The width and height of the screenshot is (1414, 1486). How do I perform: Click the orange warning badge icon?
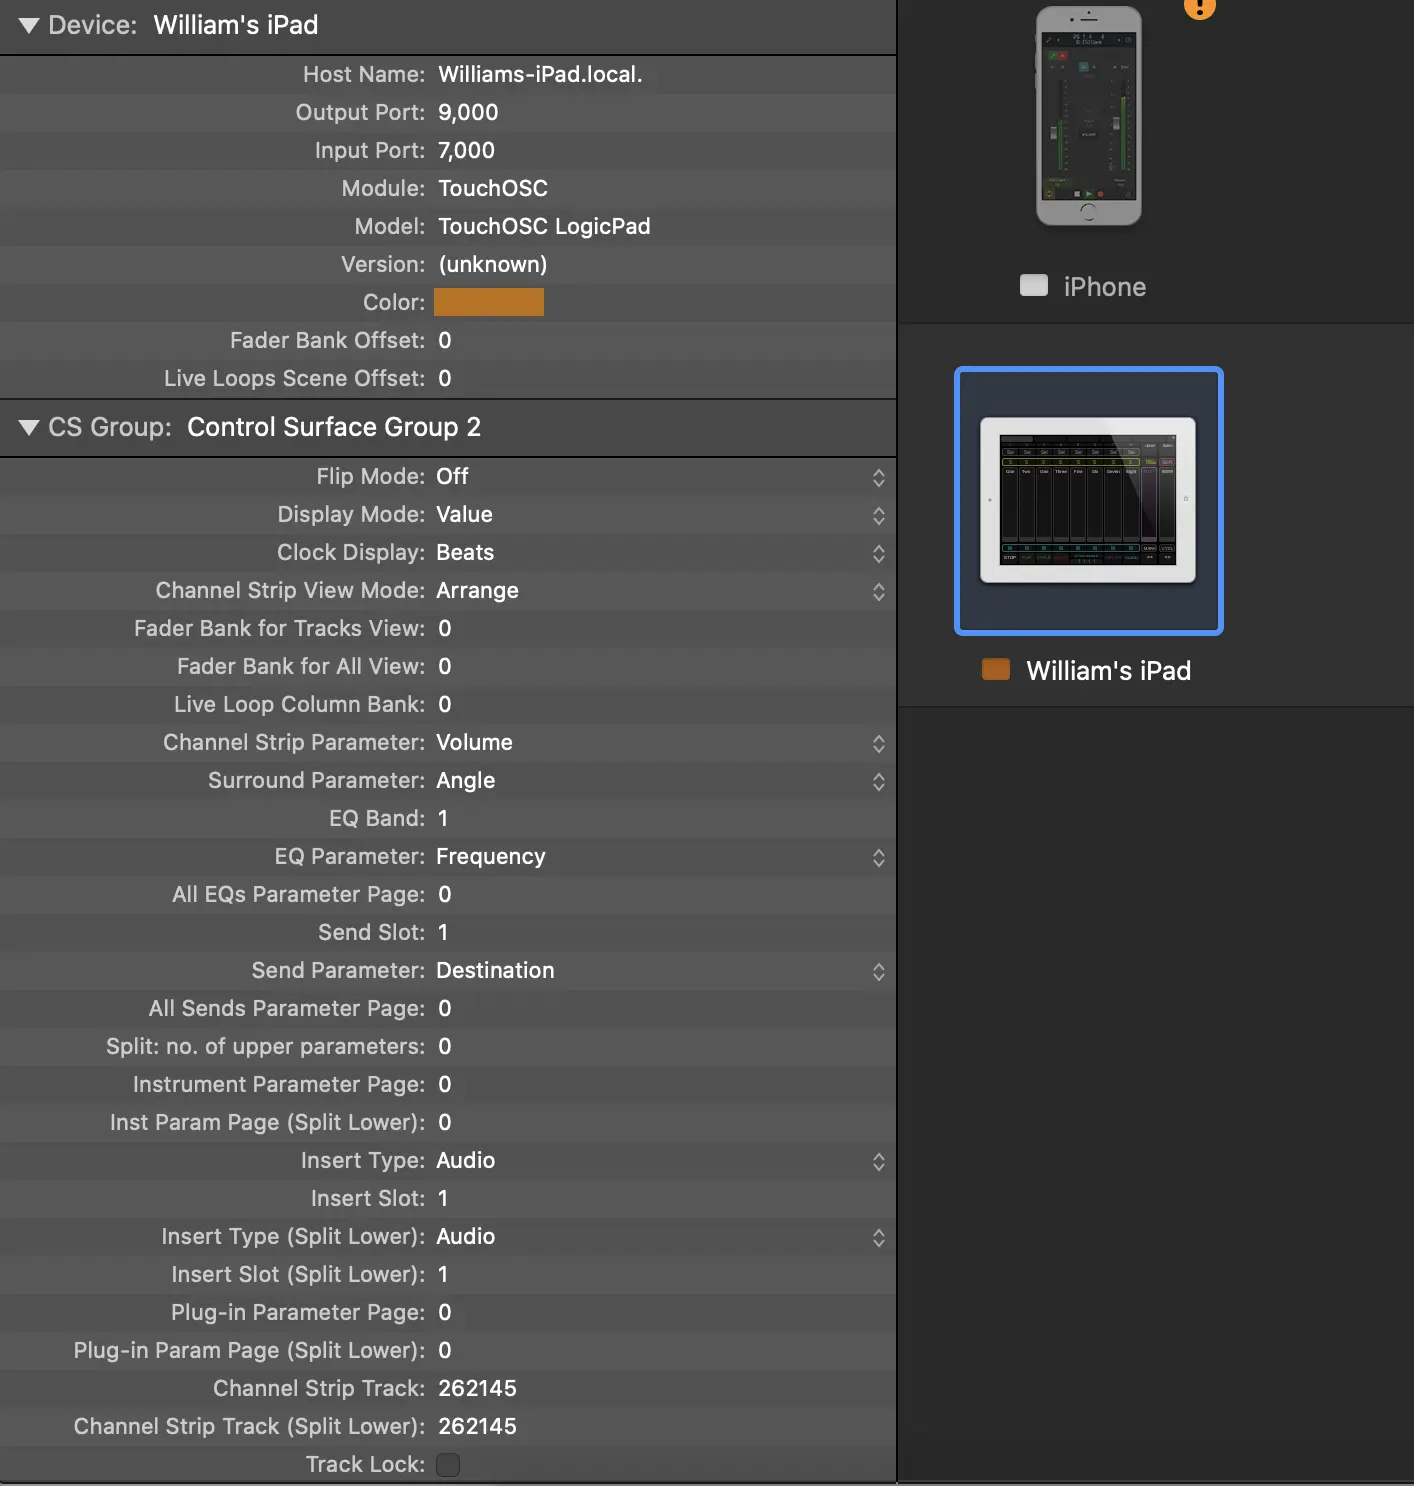click(x=1199, y=8)
